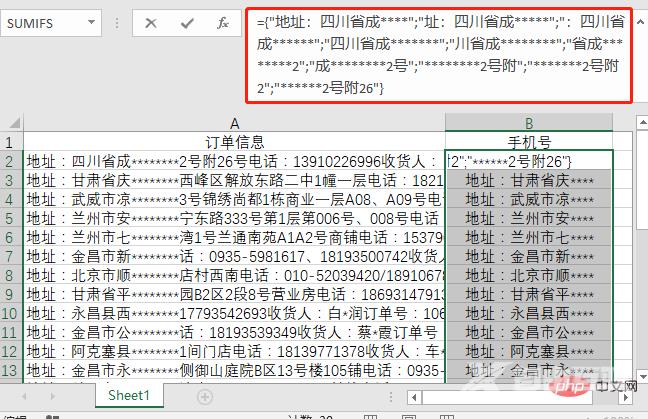Switch to the Sheet1 tab
The width and height of the screenshot is (648, 419).
coord(129,395)
